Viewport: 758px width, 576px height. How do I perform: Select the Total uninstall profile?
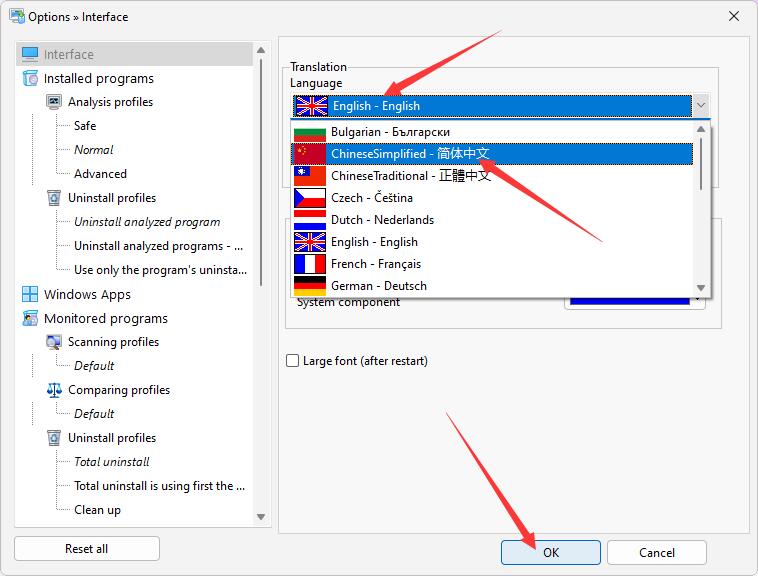(112, 462)
